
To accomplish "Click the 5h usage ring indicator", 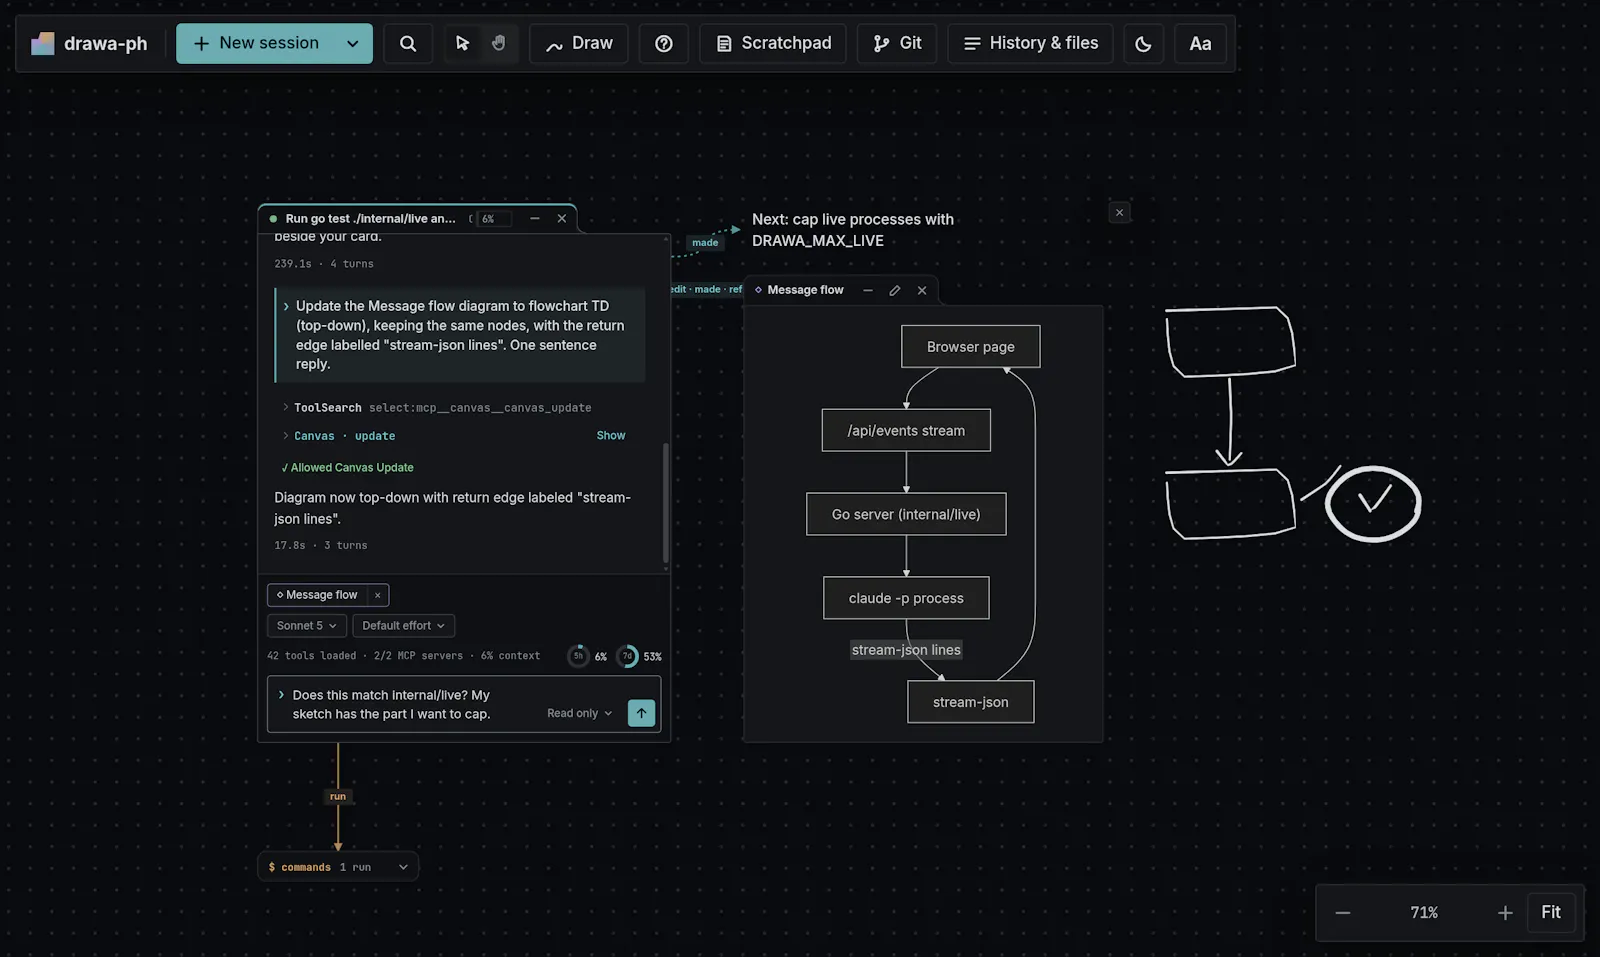I will pos(578,656).
